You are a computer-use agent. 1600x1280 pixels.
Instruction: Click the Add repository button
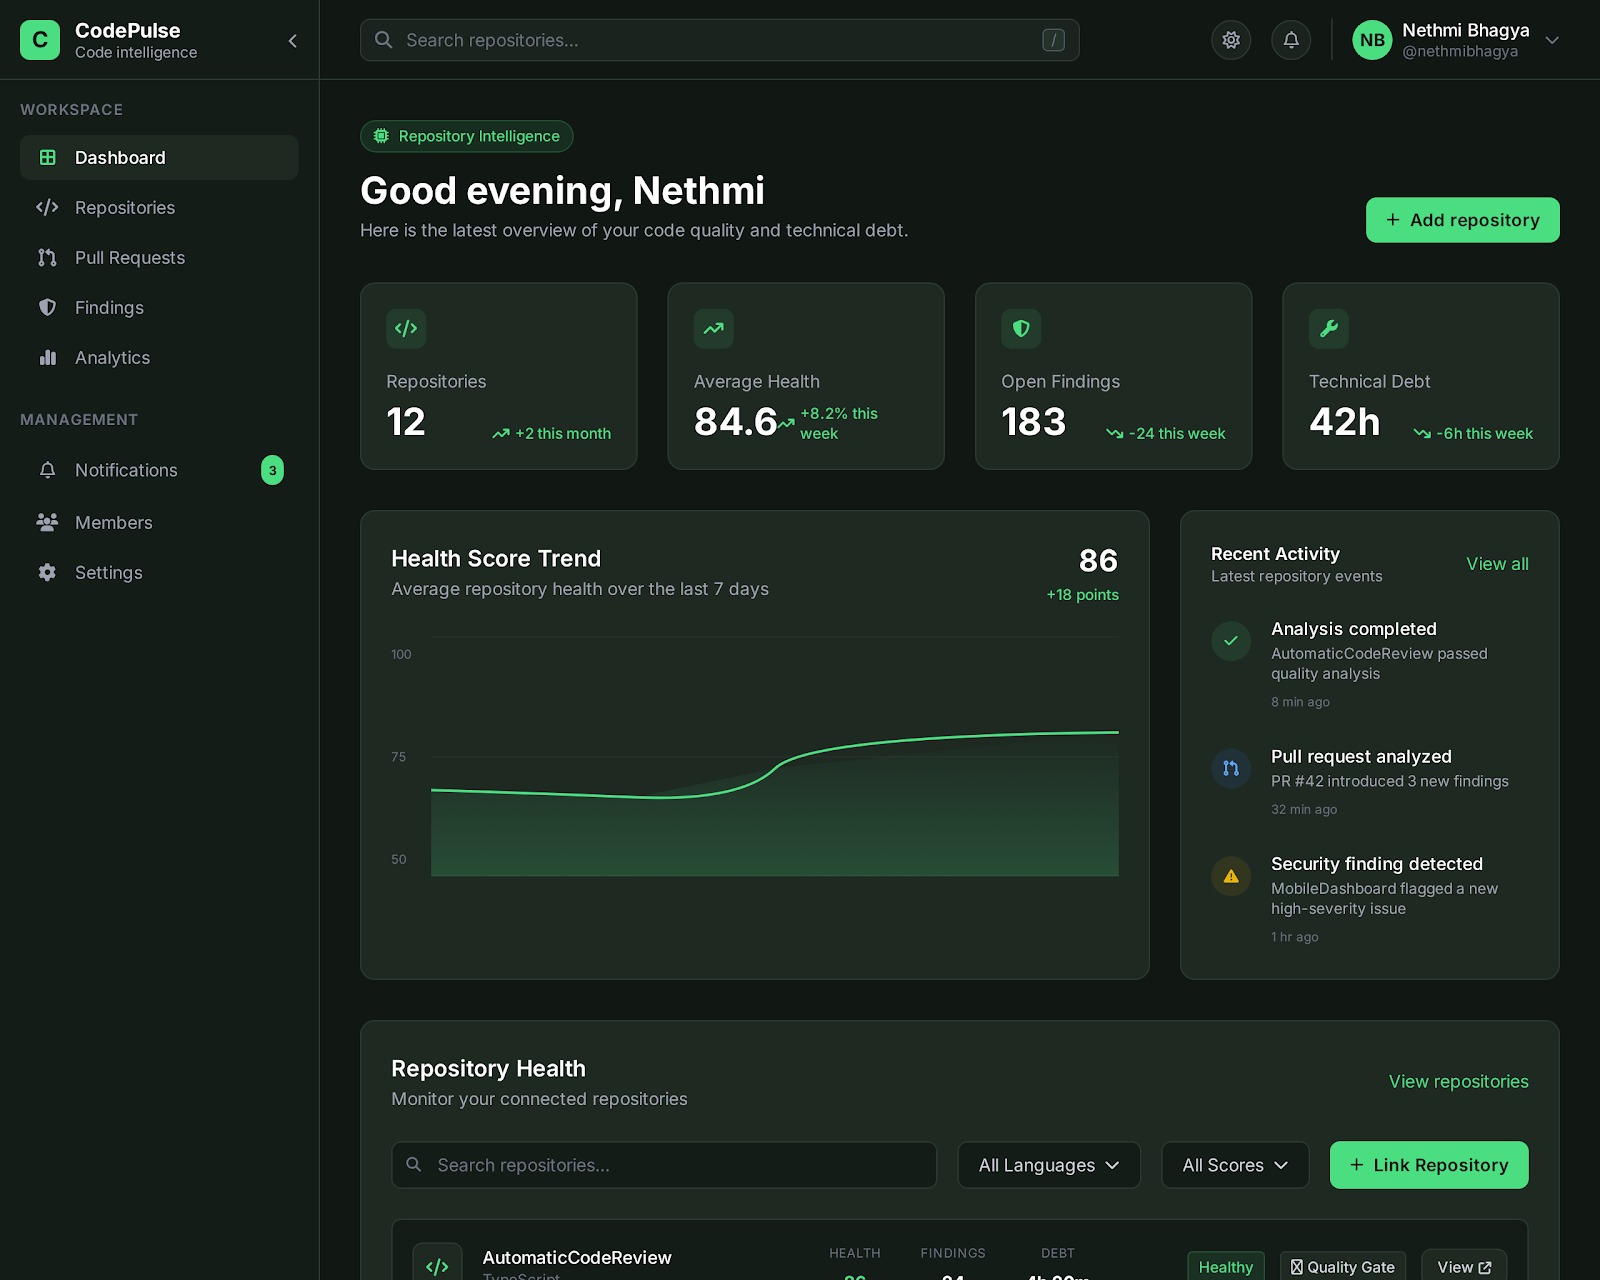click(x=1462, y=220)
